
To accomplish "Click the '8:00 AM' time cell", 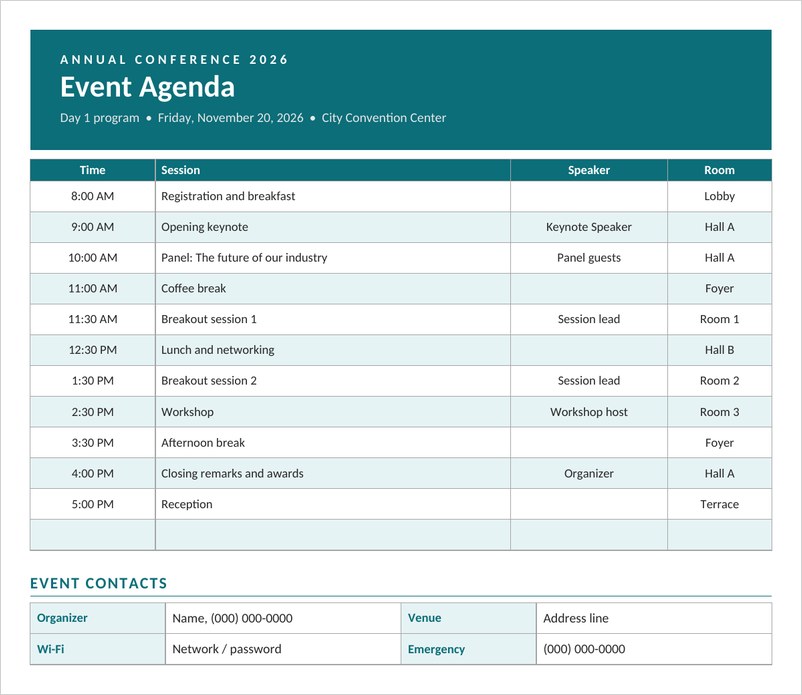I will click(93, 196).
